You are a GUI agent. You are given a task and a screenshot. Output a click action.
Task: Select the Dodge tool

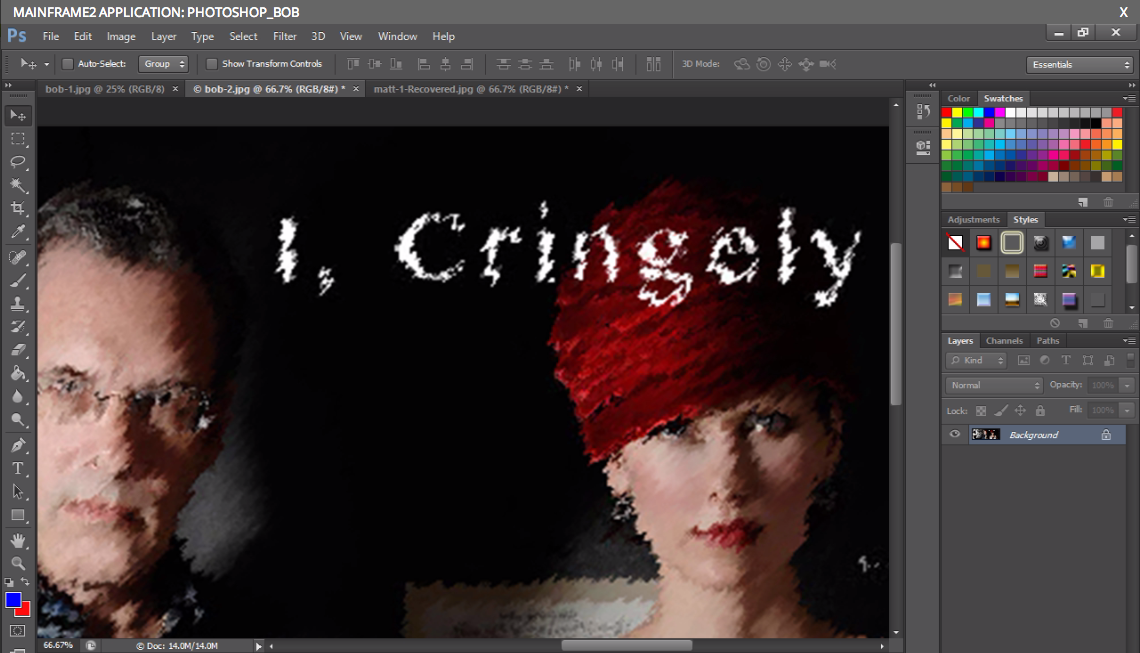[x=18, y=420]
